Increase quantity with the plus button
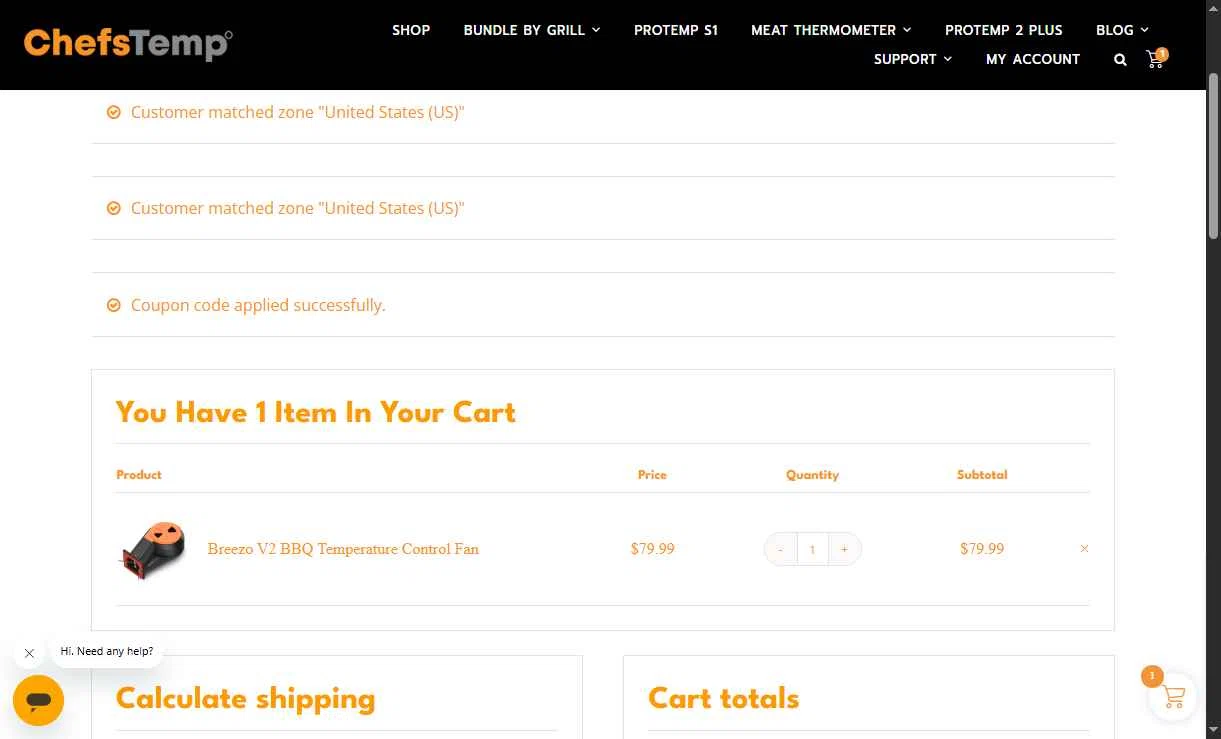 (844, 549)
